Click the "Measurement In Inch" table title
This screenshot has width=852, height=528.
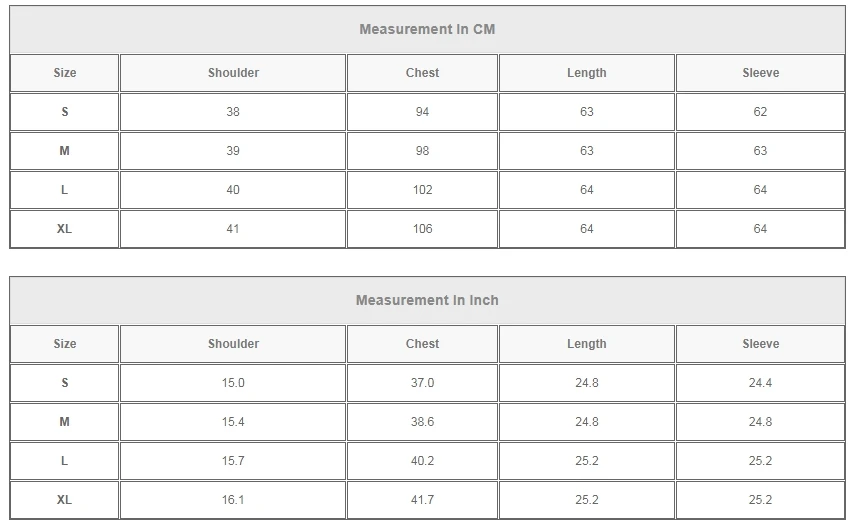click(427, 300)
